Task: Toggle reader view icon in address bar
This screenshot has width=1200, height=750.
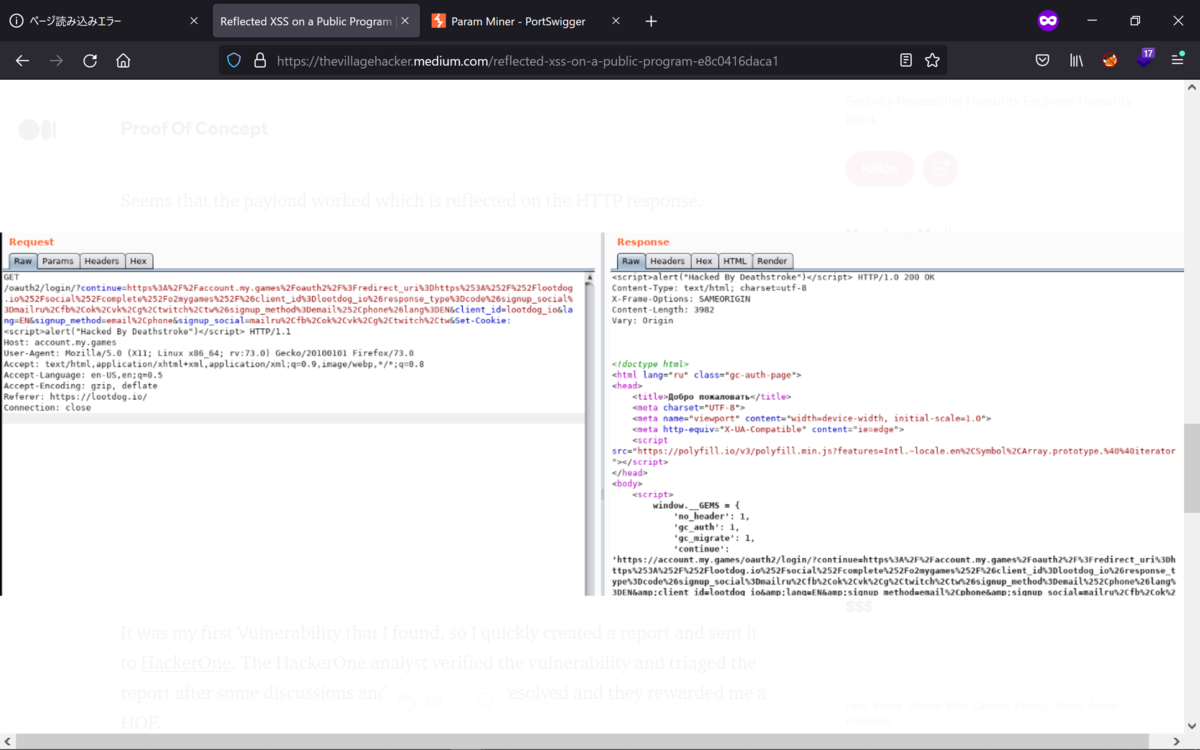Action: [906, 61]
